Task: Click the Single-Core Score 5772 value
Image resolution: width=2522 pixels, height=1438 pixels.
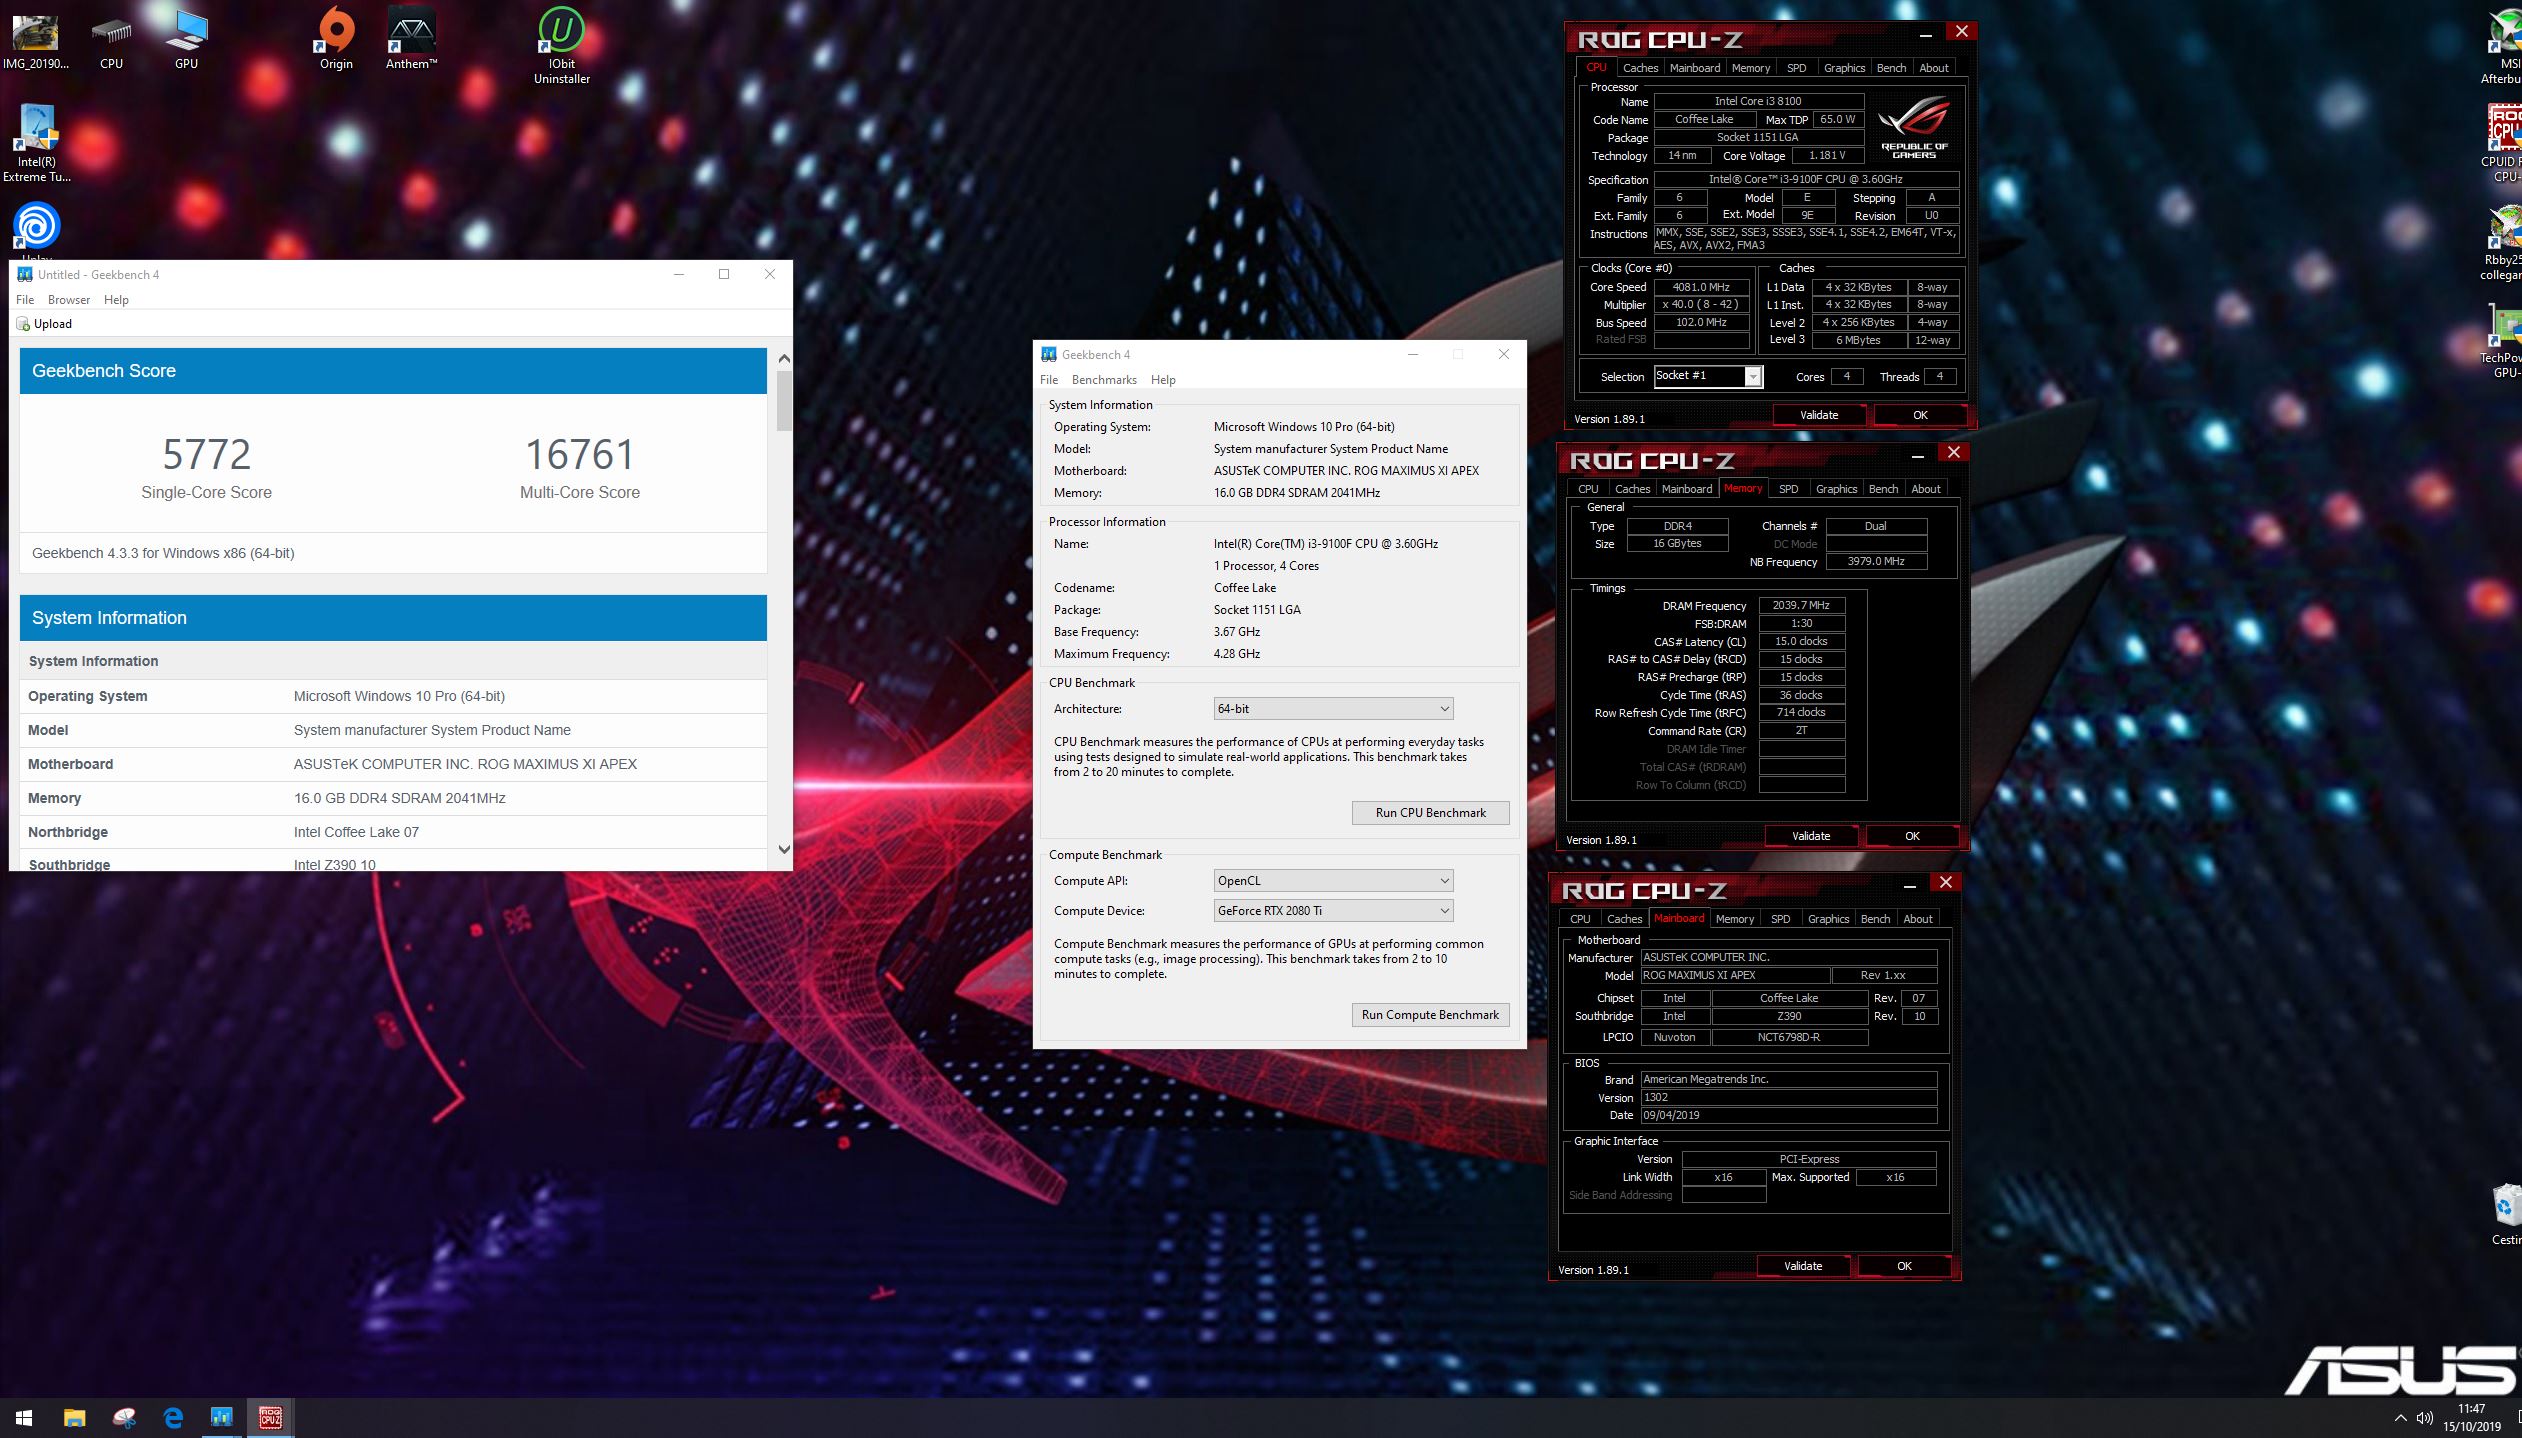Action: pyautogui.click(x=207, y=455)
